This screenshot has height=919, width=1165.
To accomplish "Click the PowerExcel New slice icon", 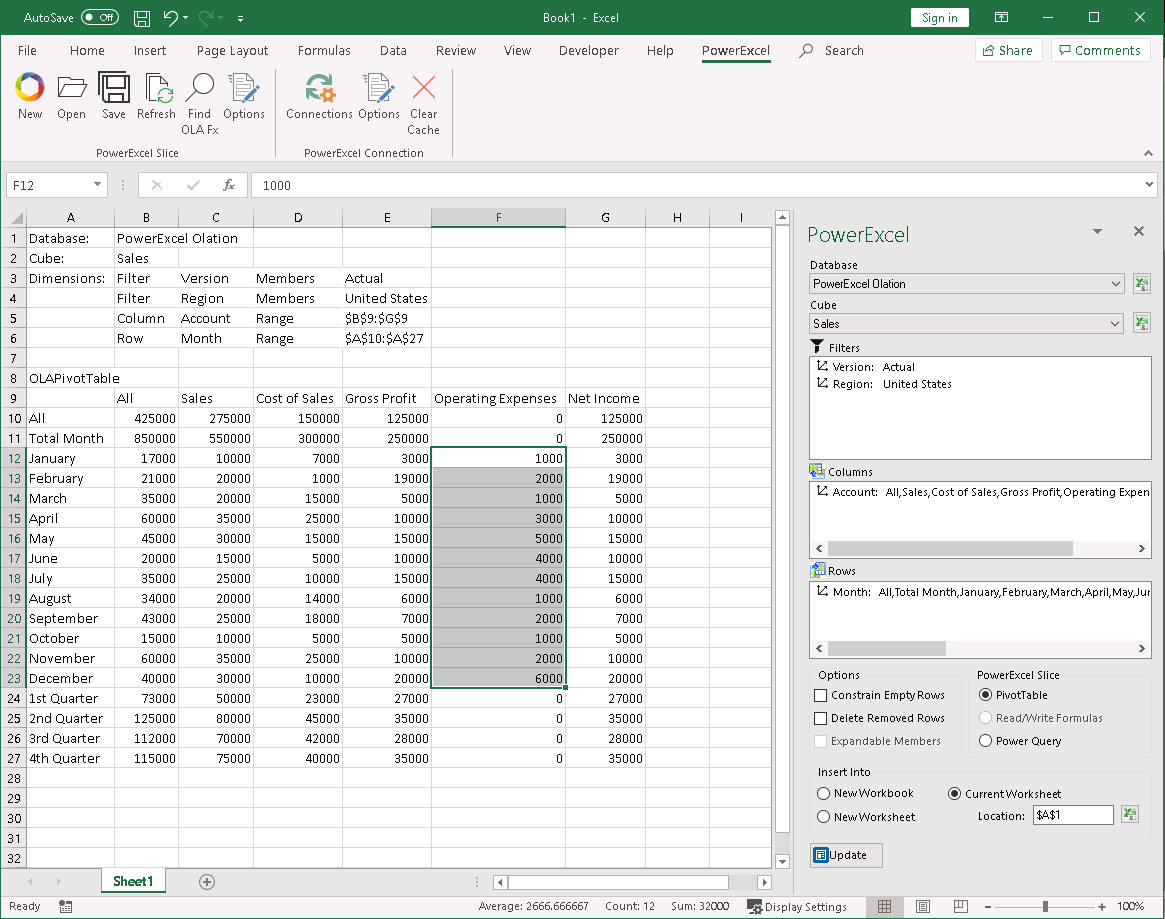I will (x=30, y=96).
